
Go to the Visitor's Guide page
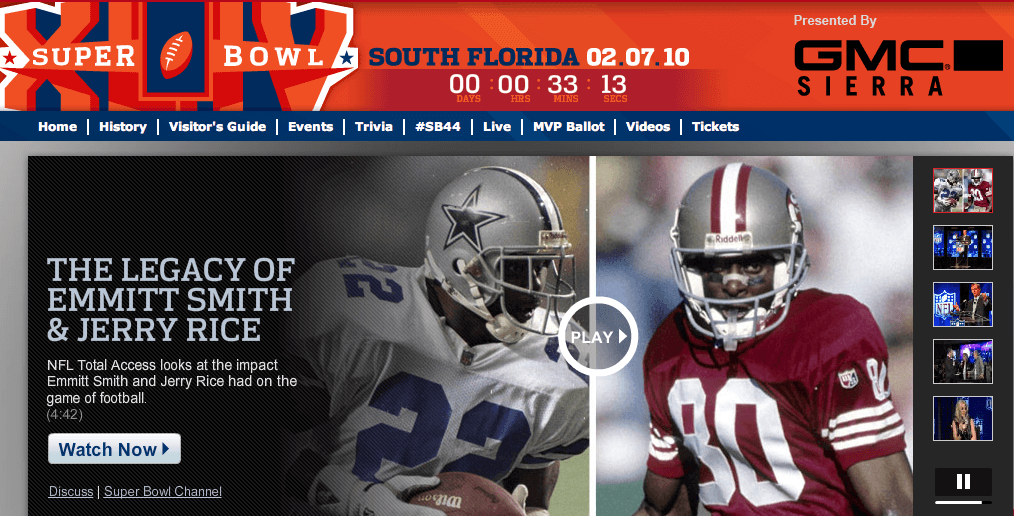217,127
